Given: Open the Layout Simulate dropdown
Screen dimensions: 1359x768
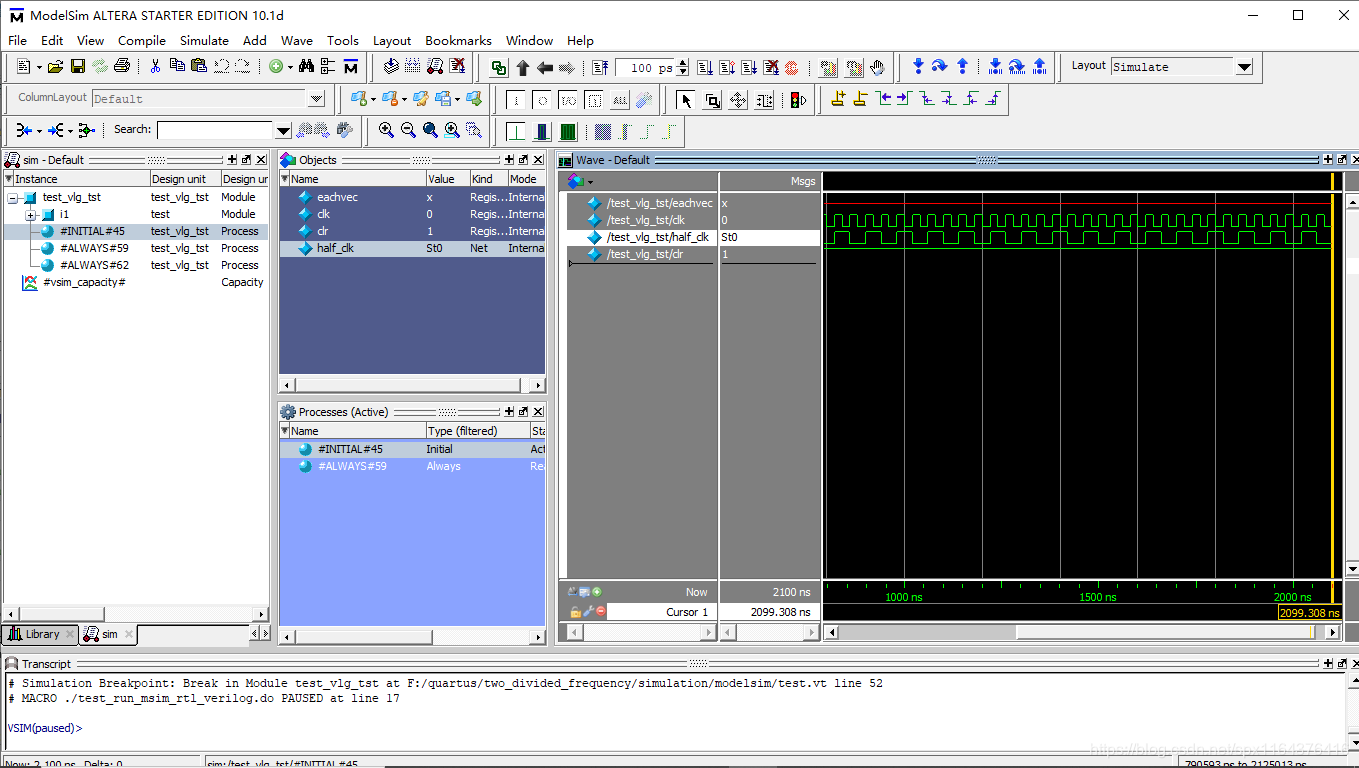Looking at the screenshot, I should pyautogui.click(x=1244, y=67).
